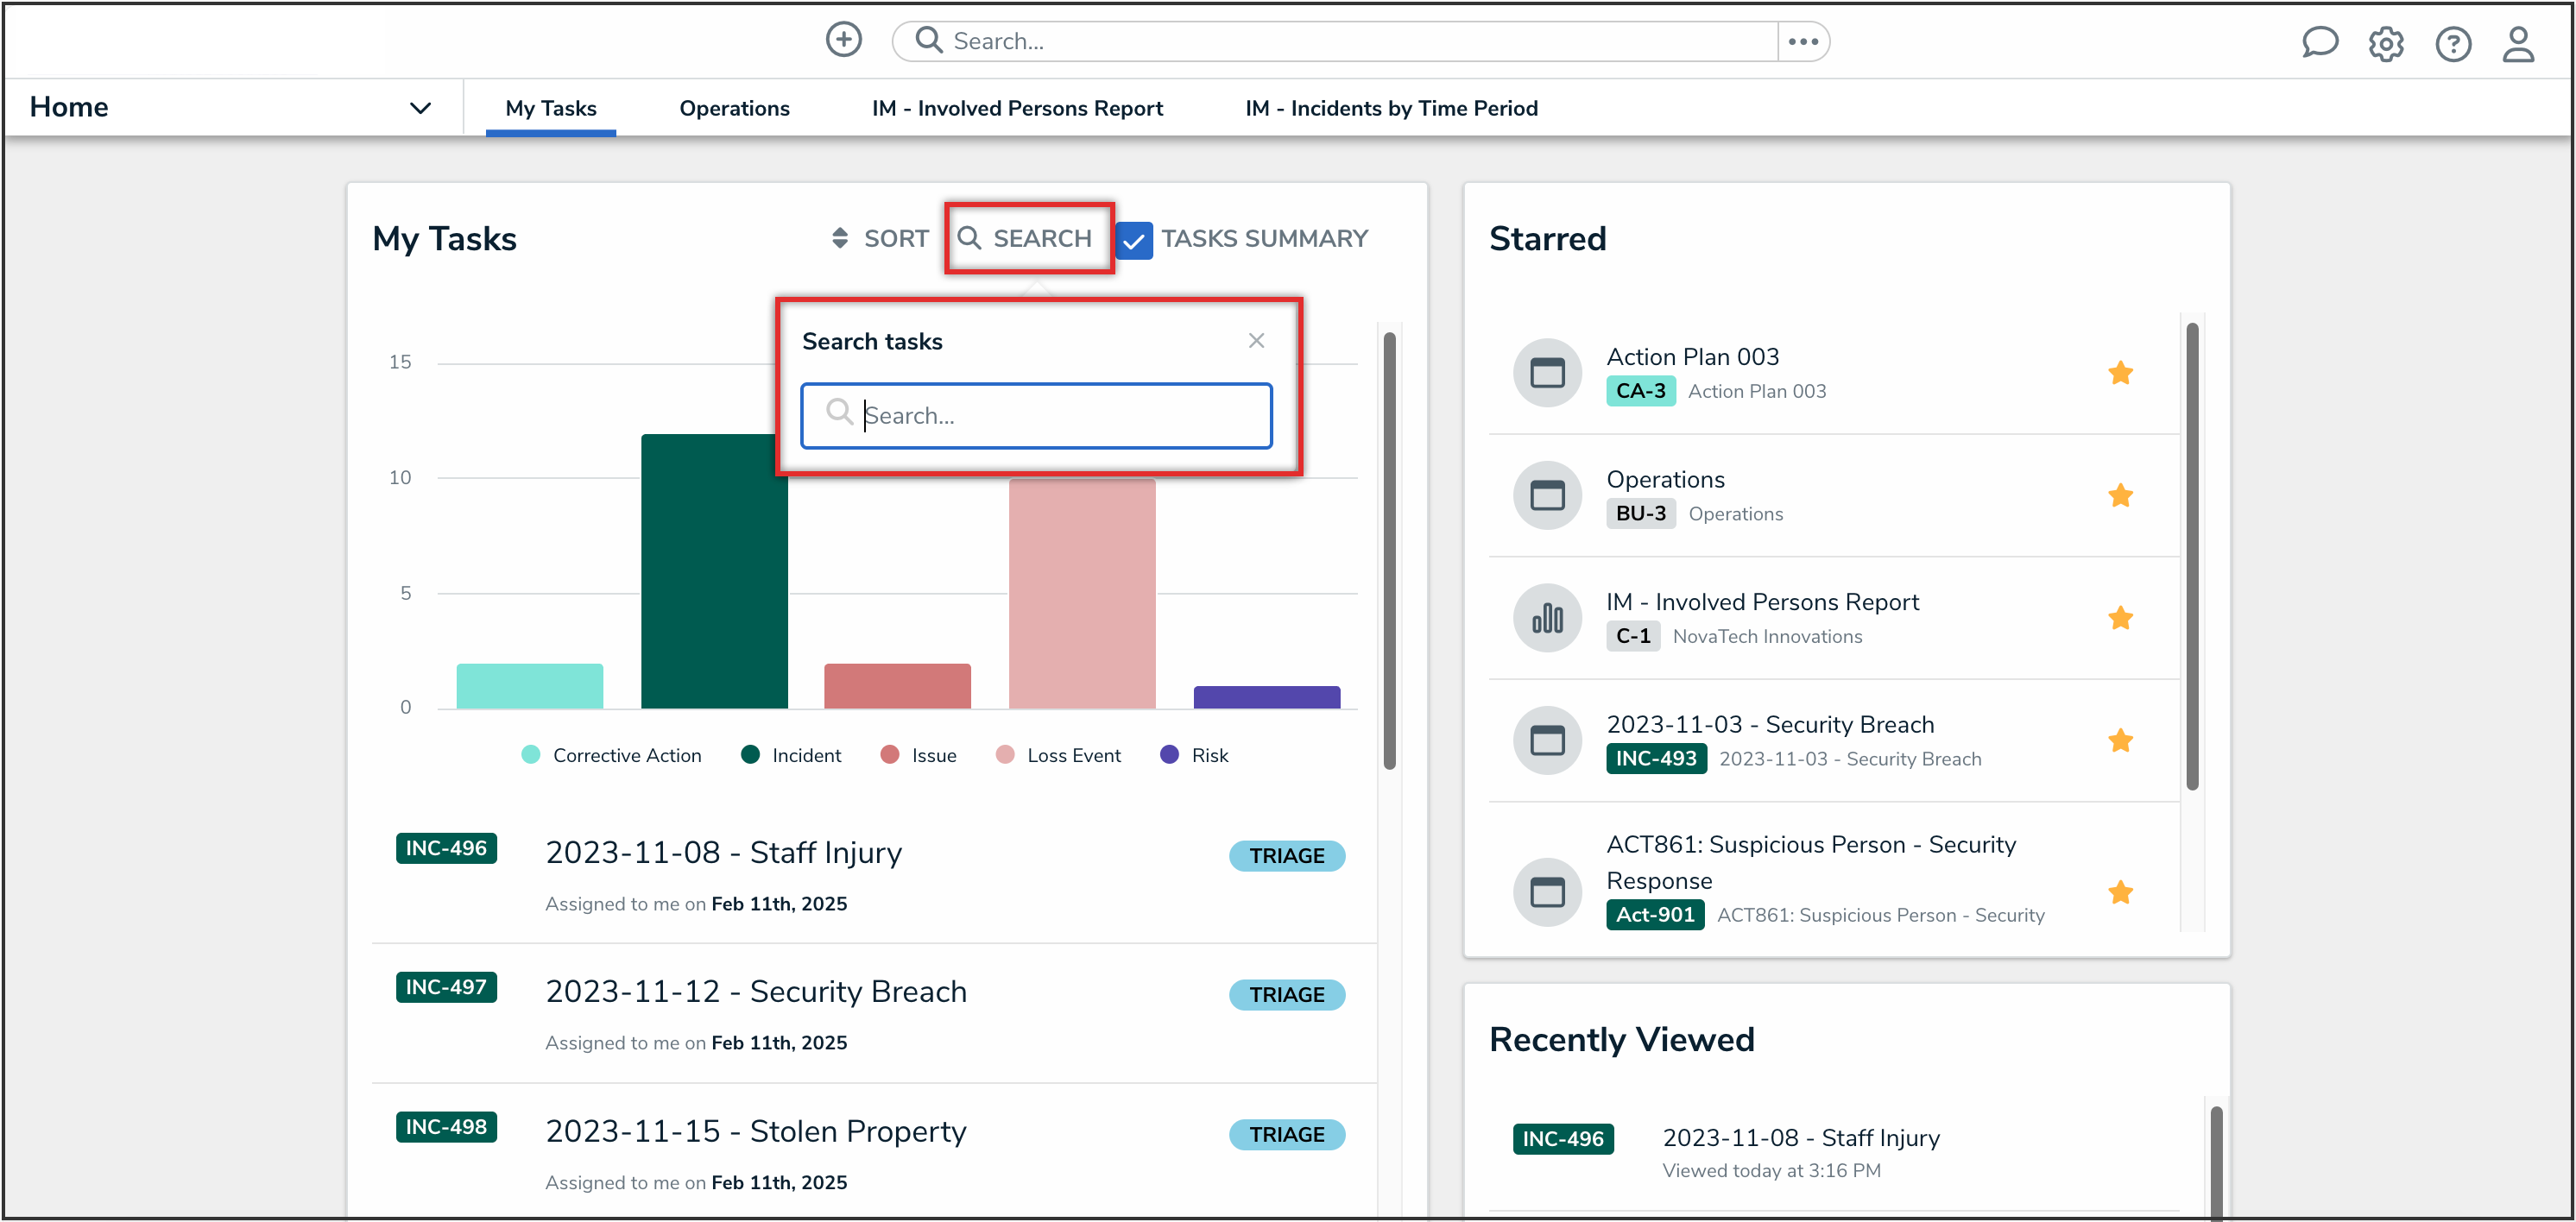Open the 2023-11-12 Security Breach task
Viewport: 2576px width, 1222px height.
click(x=756, y=991)
